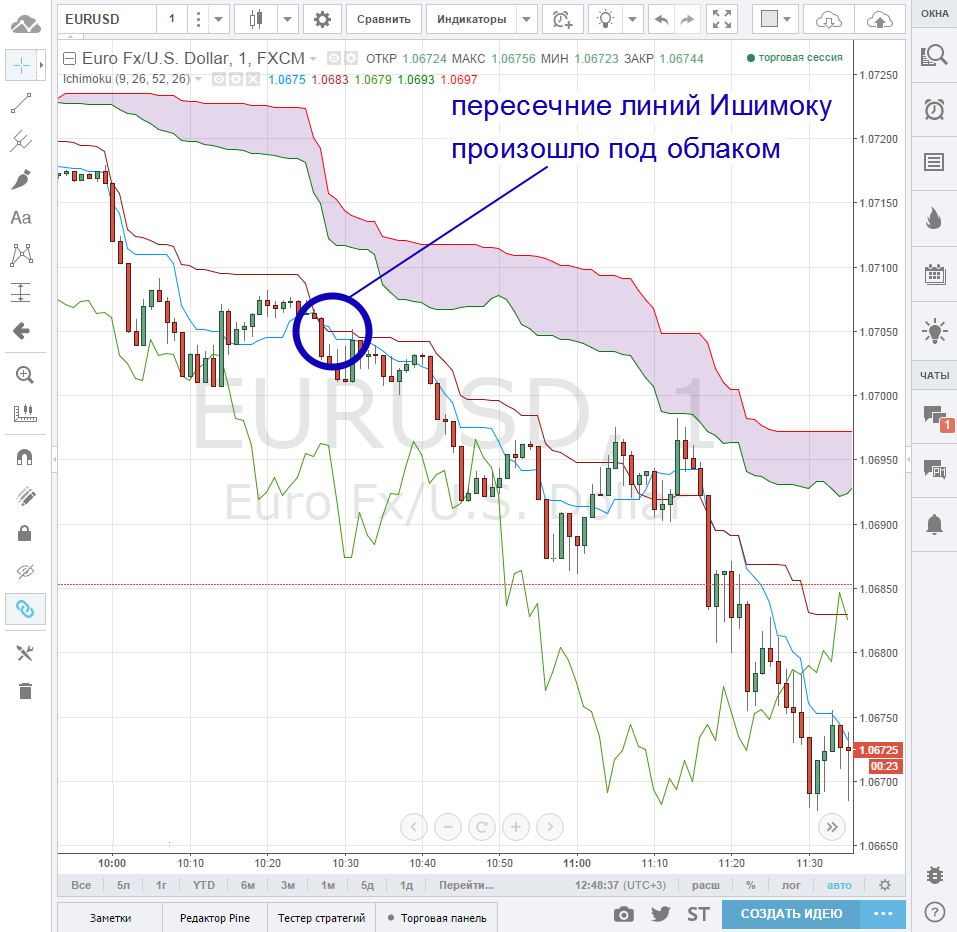Click the lightbulb ideas icon in toolbar
The height and width of the screenshot is (932, 957).
pyautogui.click(x=605, y=20)
